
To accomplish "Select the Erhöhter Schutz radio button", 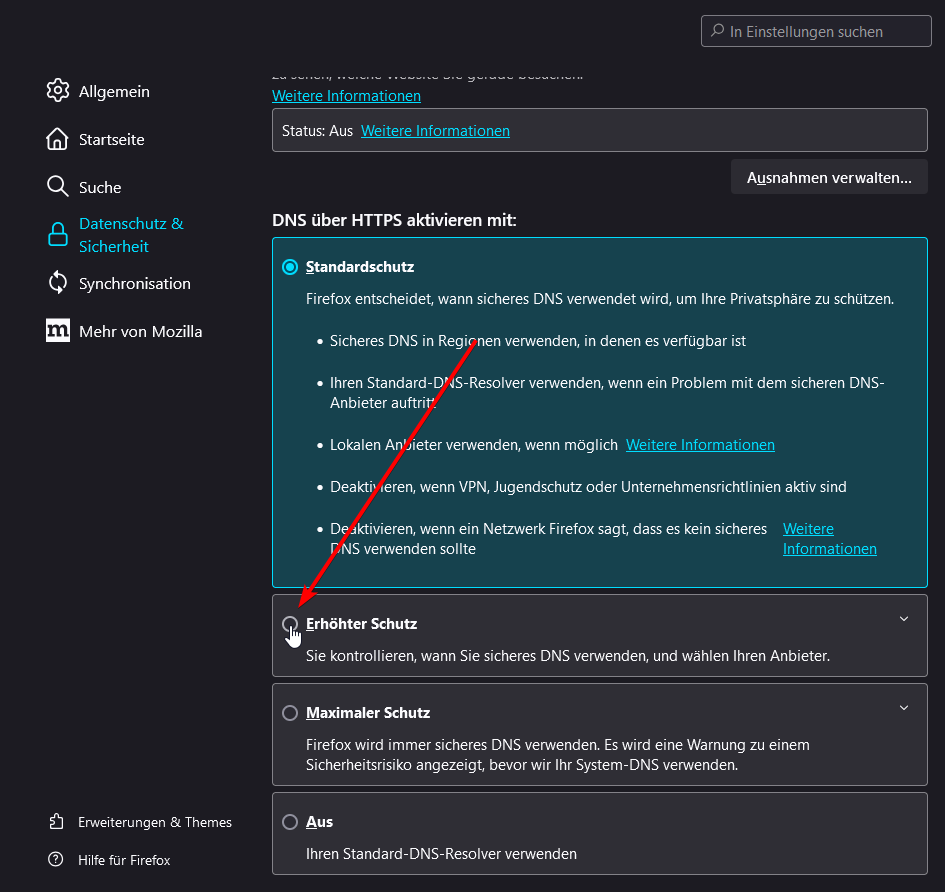I will (290, 623).
